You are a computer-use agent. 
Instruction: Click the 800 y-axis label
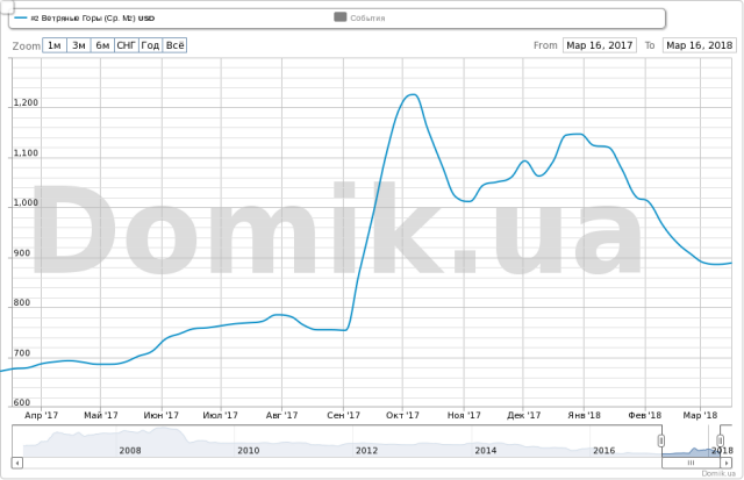(x=22, y=303)
